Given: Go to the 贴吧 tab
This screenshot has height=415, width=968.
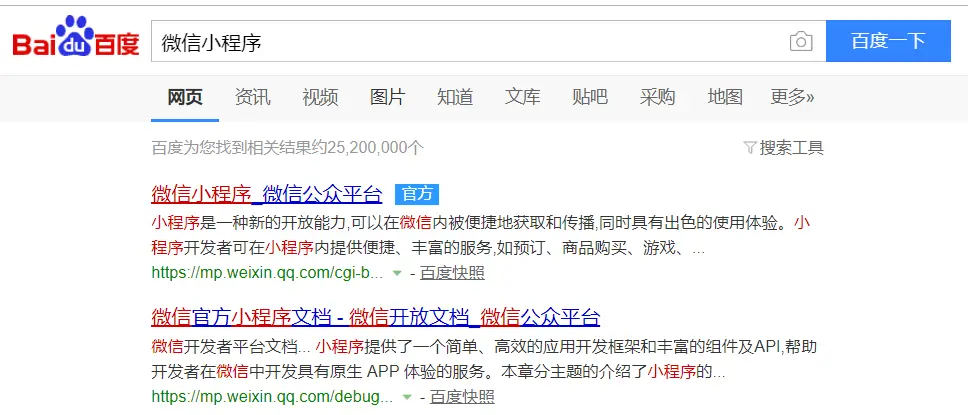Looking at the screenshot, I should pyautogui.click(x=590, y=97).
